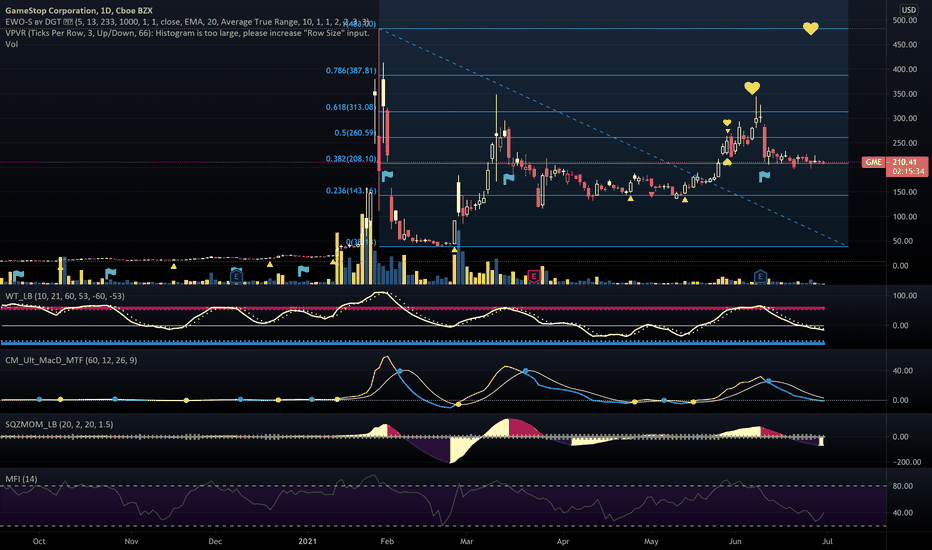This screenshot has height=550, width=932.
Task: Open the blue flag in late-December volume bars
Action: pyautogui.click(x=303, y=271)
